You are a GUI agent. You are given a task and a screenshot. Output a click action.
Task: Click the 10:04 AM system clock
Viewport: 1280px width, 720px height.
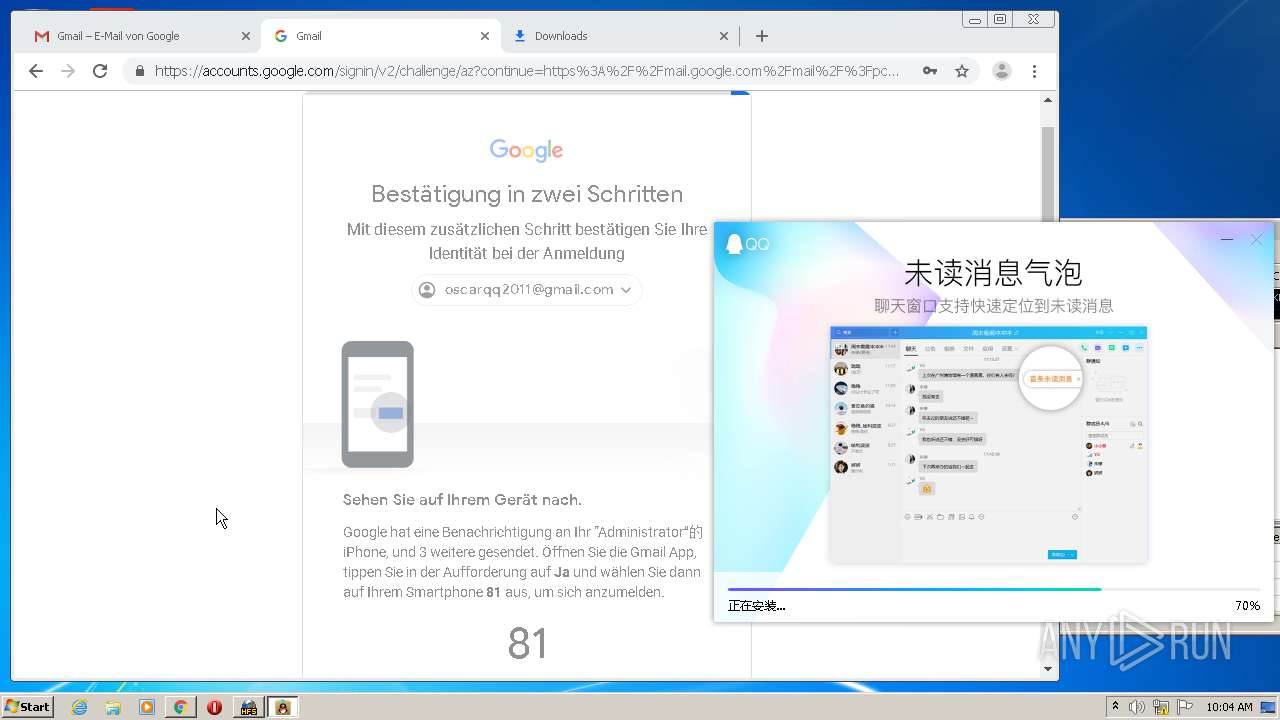pos(1229,707)
